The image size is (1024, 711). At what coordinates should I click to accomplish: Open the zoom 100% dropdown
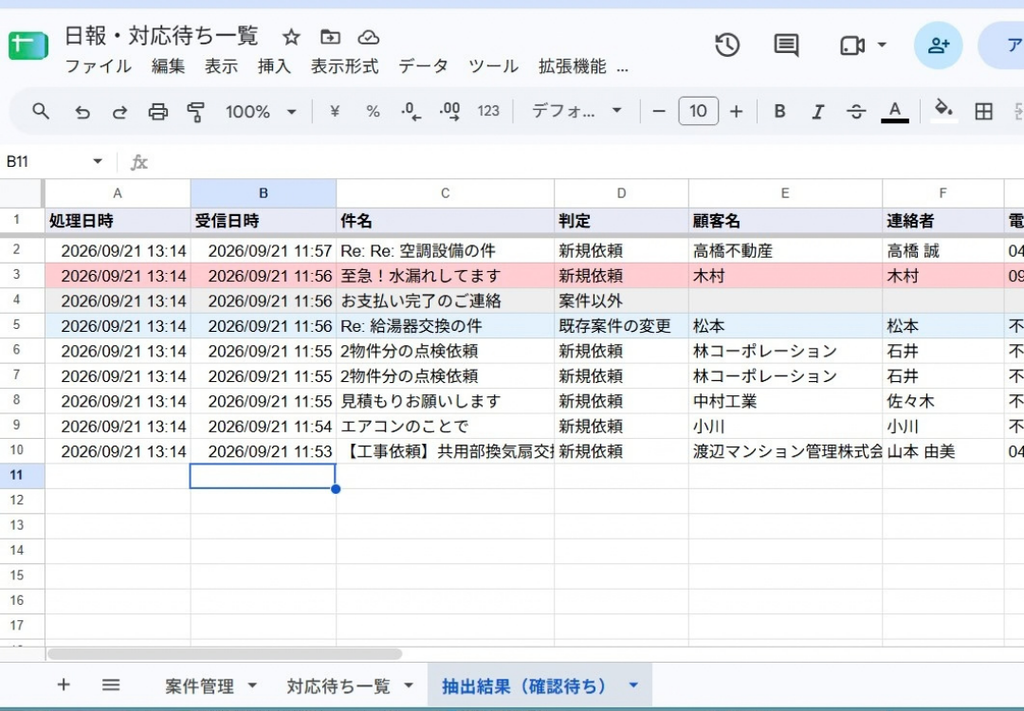tap(261, 112)
